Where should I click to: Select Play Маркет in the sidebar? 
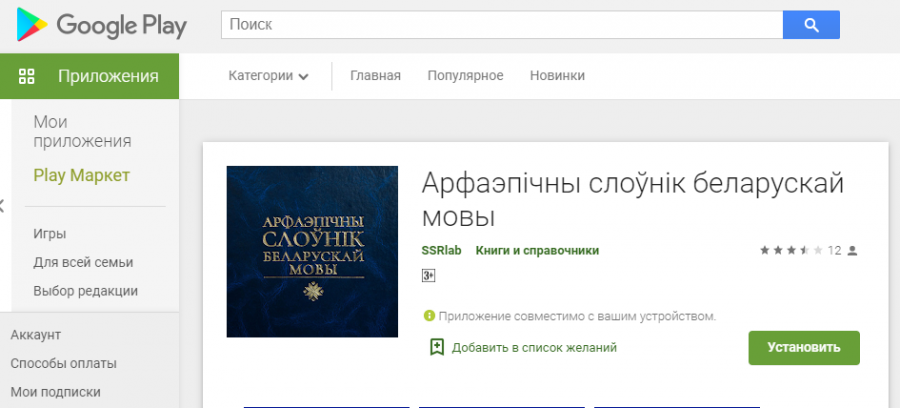[82, 176]
